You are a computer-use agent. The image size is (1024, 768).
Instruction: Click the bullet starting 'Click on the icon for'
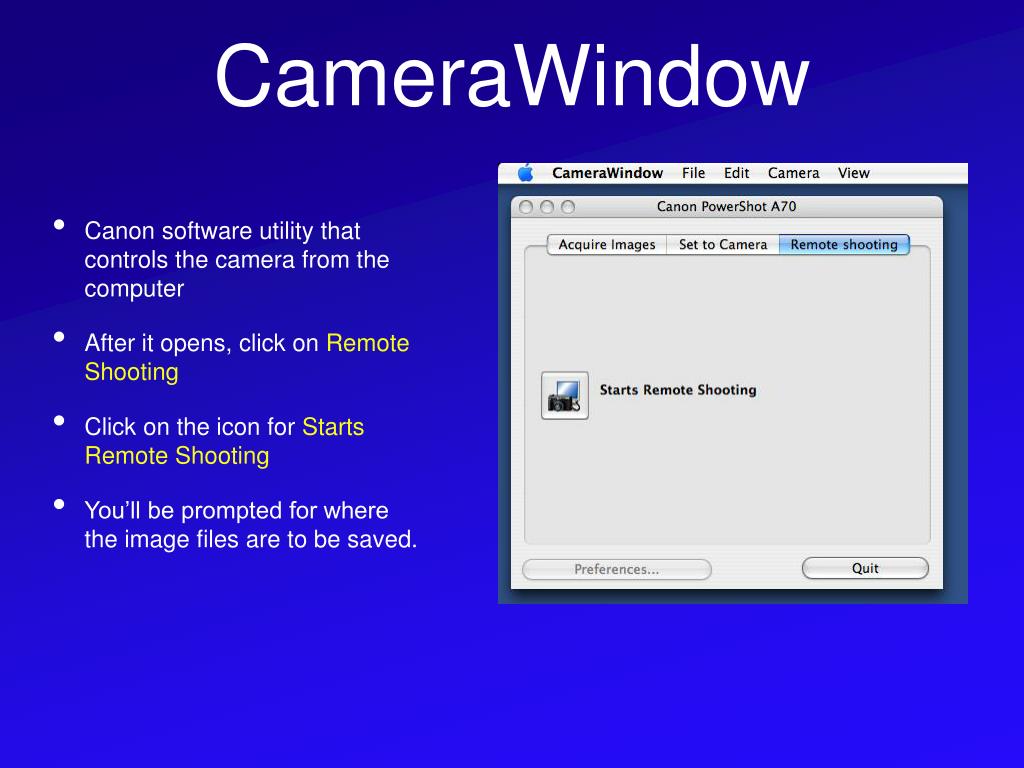pos(224,441)
